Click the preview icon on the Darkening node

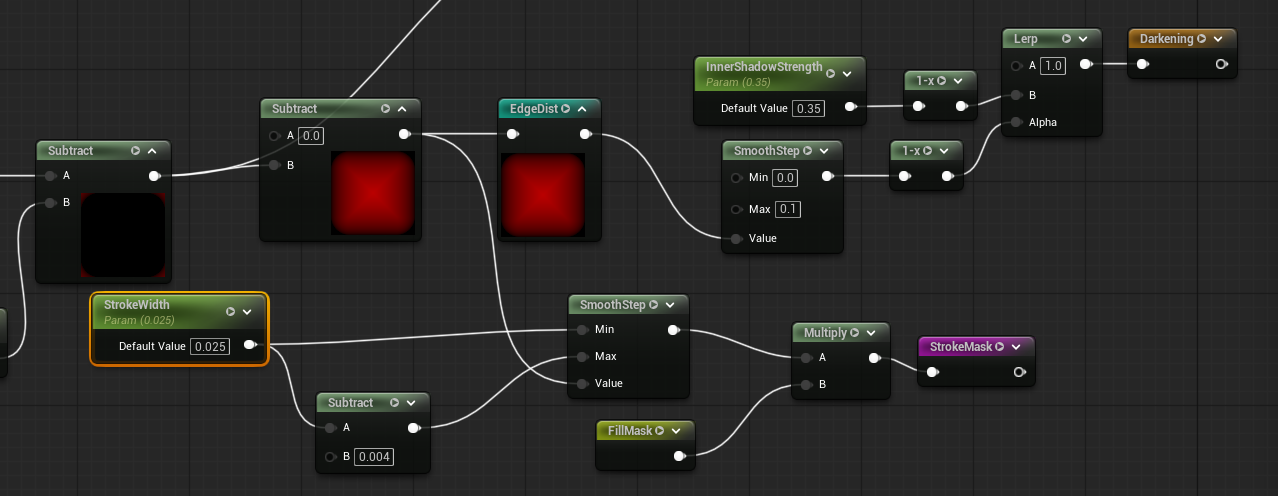coord(1202,39)
